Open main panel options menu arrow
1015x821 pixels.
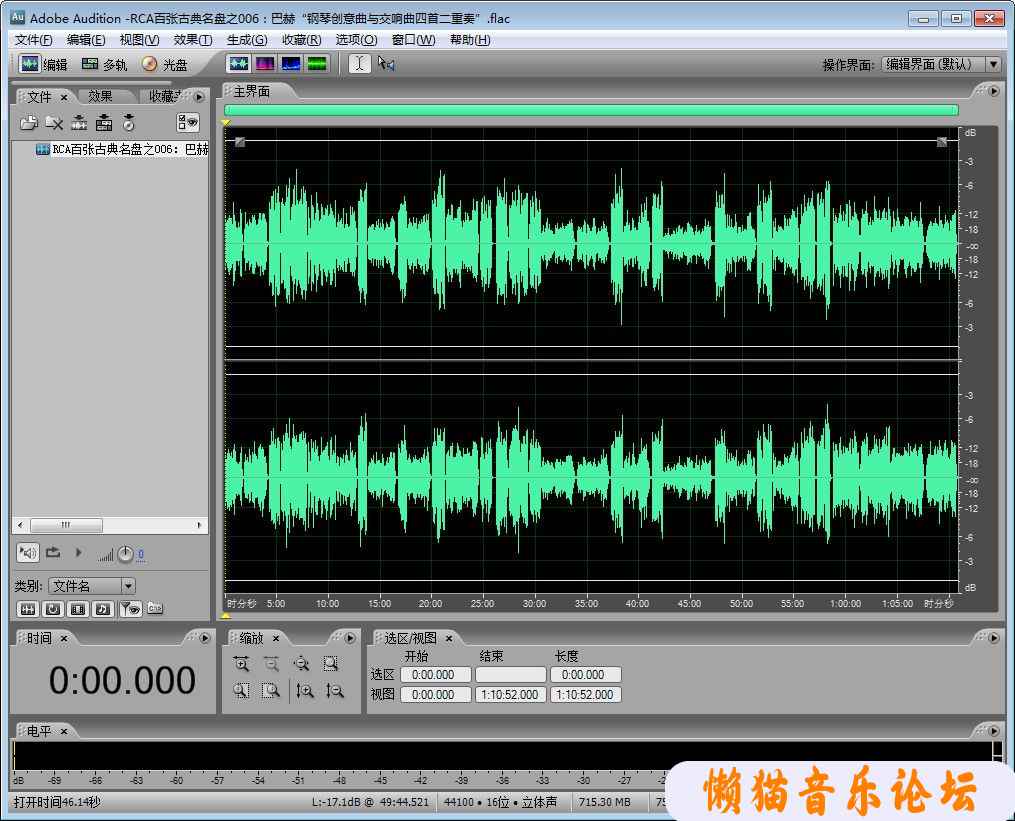point(994,91)
